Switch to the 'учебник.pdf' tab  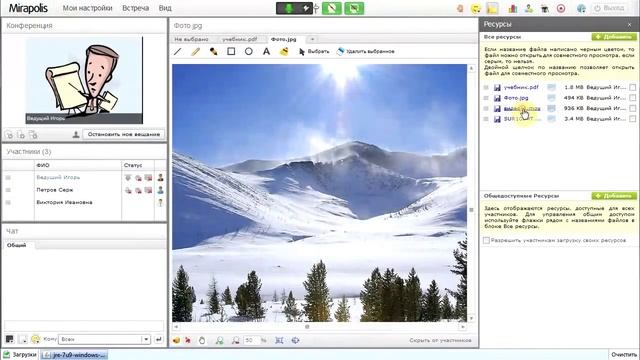(x=240, y=39)
